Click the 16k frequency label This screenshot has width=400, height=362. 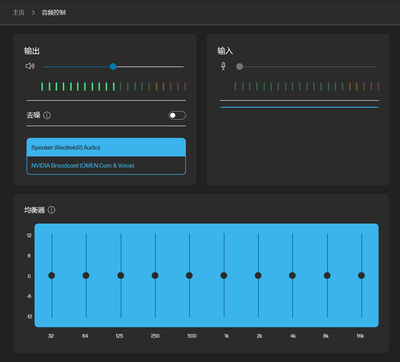pyautogui.click(x=360, y=336)
